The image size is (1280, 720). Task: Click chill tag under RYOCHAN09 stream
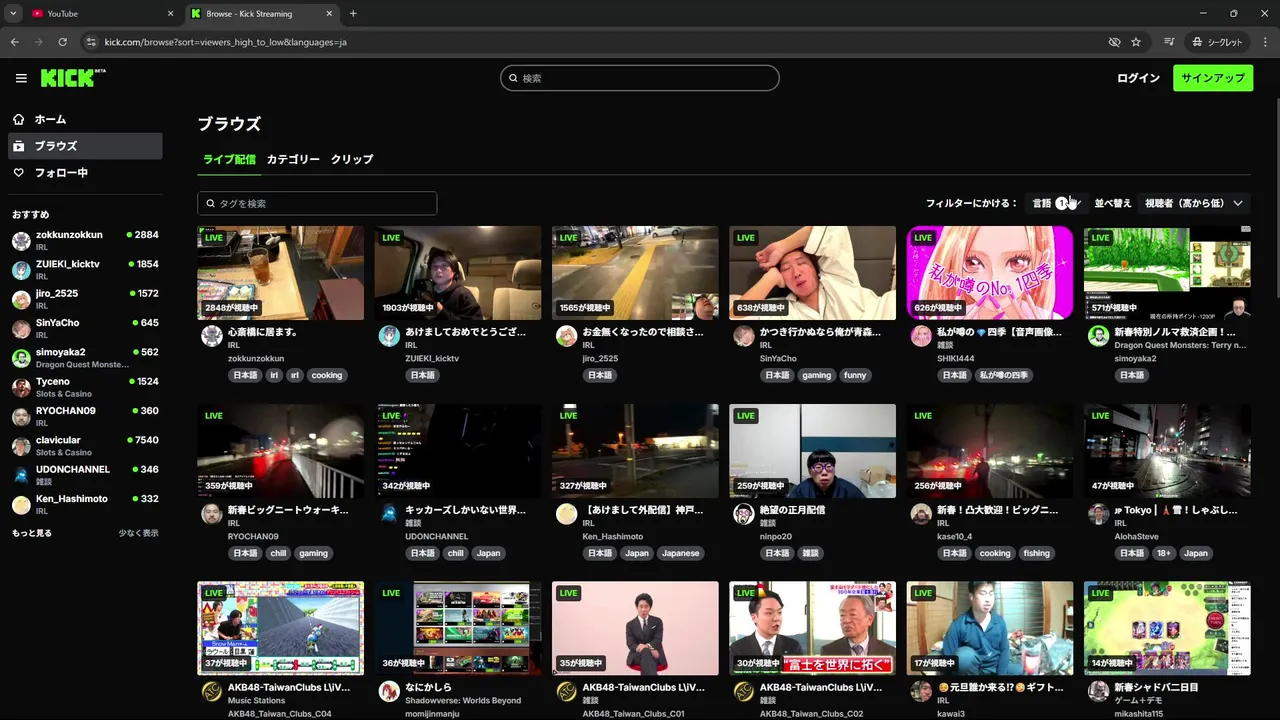tap(278, 553)
